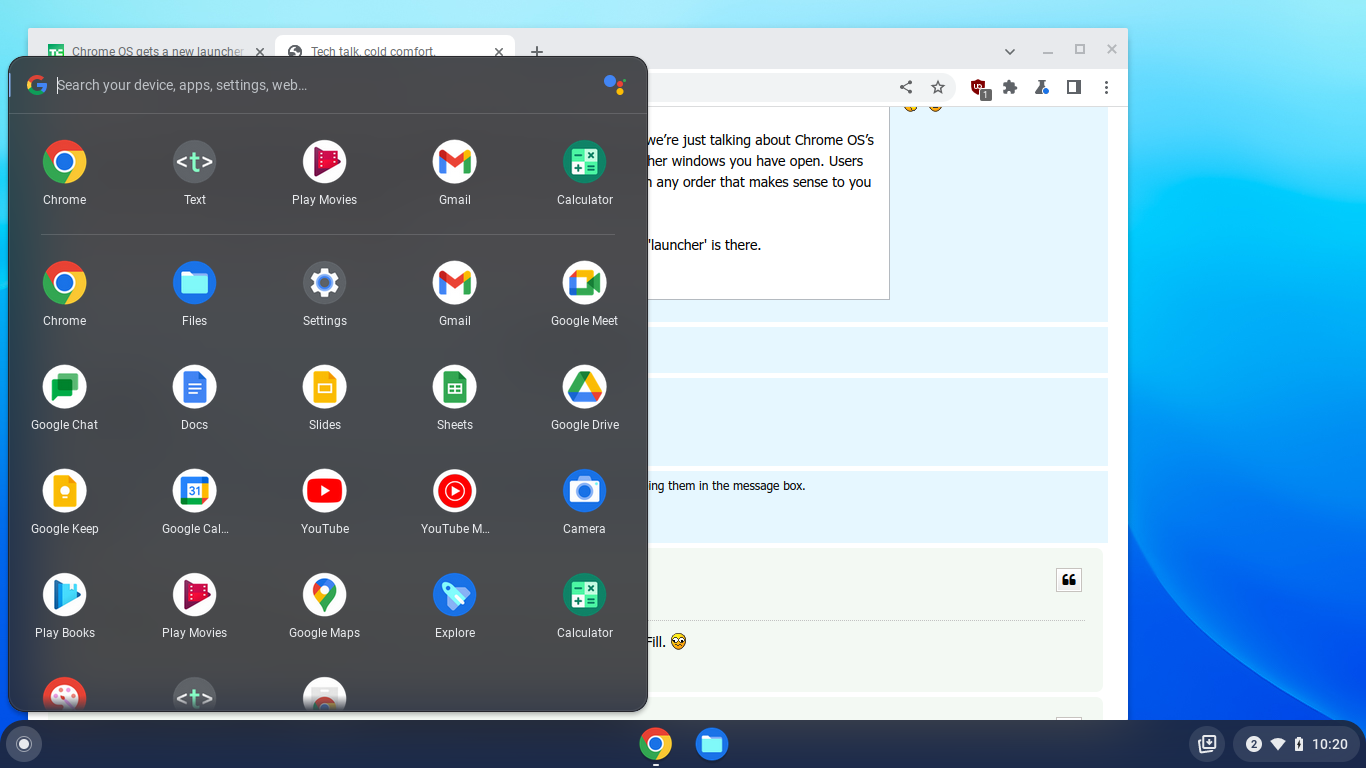Click the quote button on the forum post
1366x768 pixels.
1069,580
